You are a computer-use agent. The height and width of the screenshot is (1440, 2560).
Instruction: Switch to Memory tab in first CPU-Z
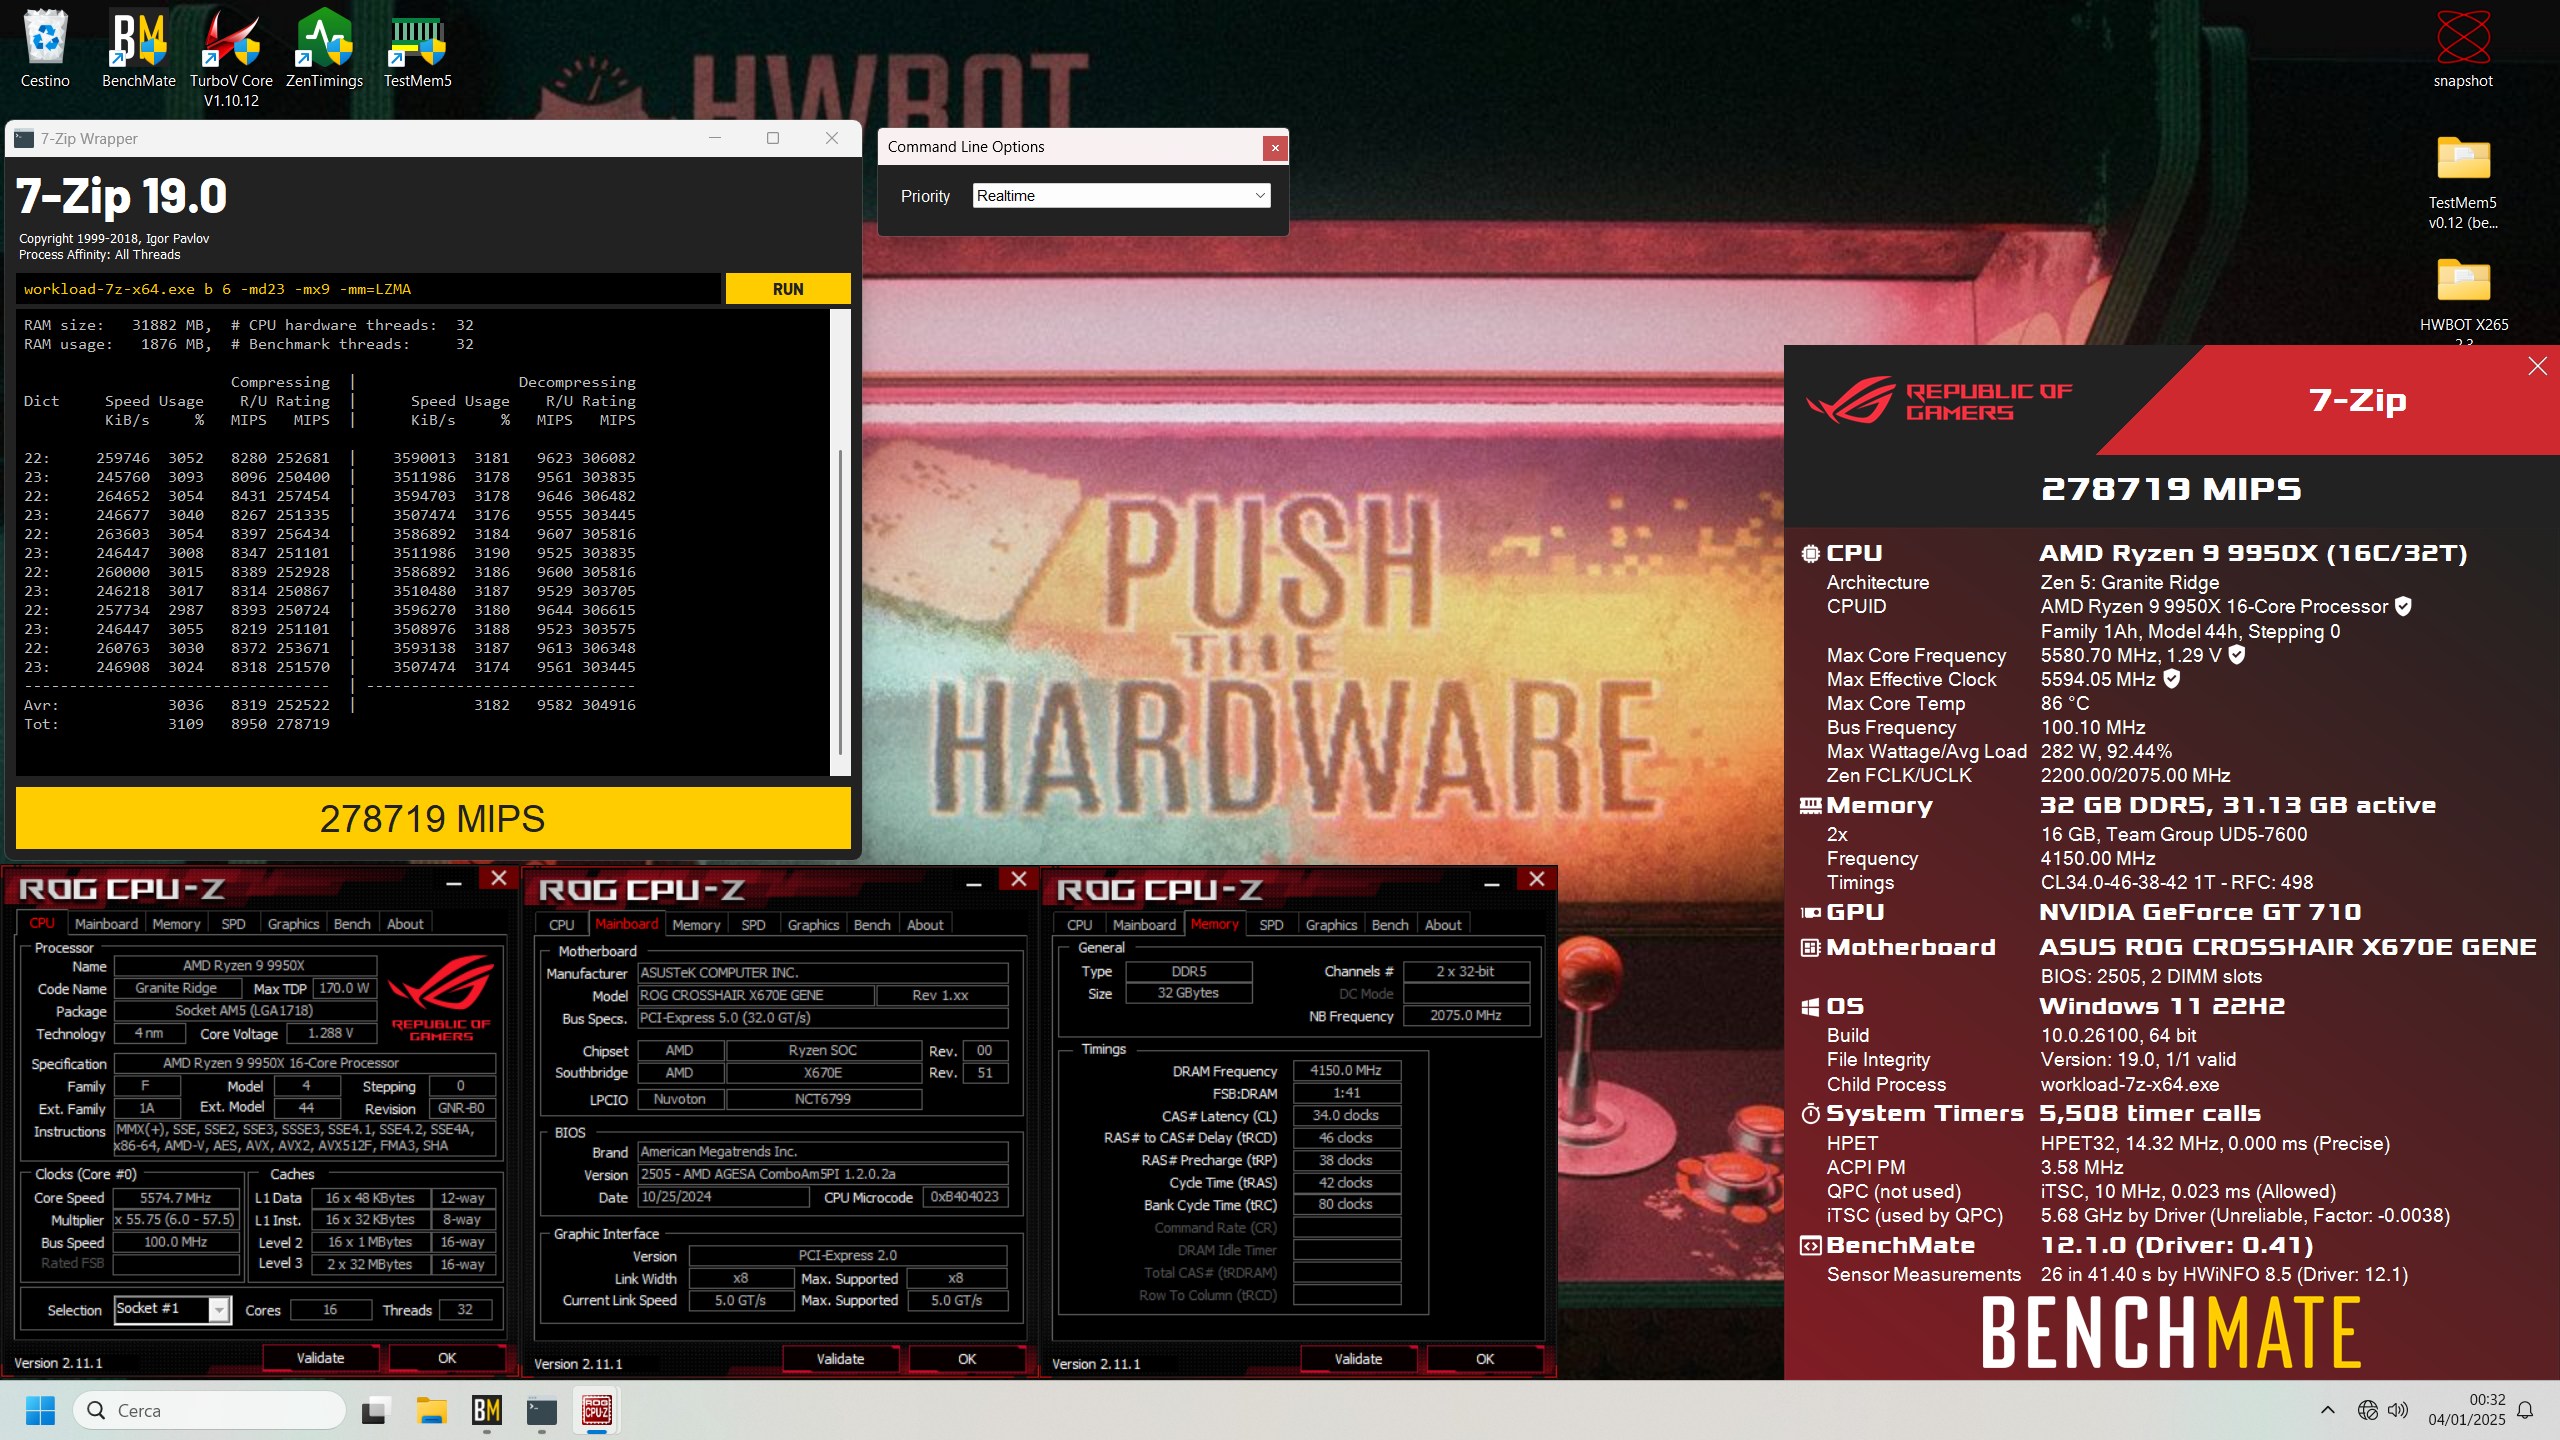point(176,924)
